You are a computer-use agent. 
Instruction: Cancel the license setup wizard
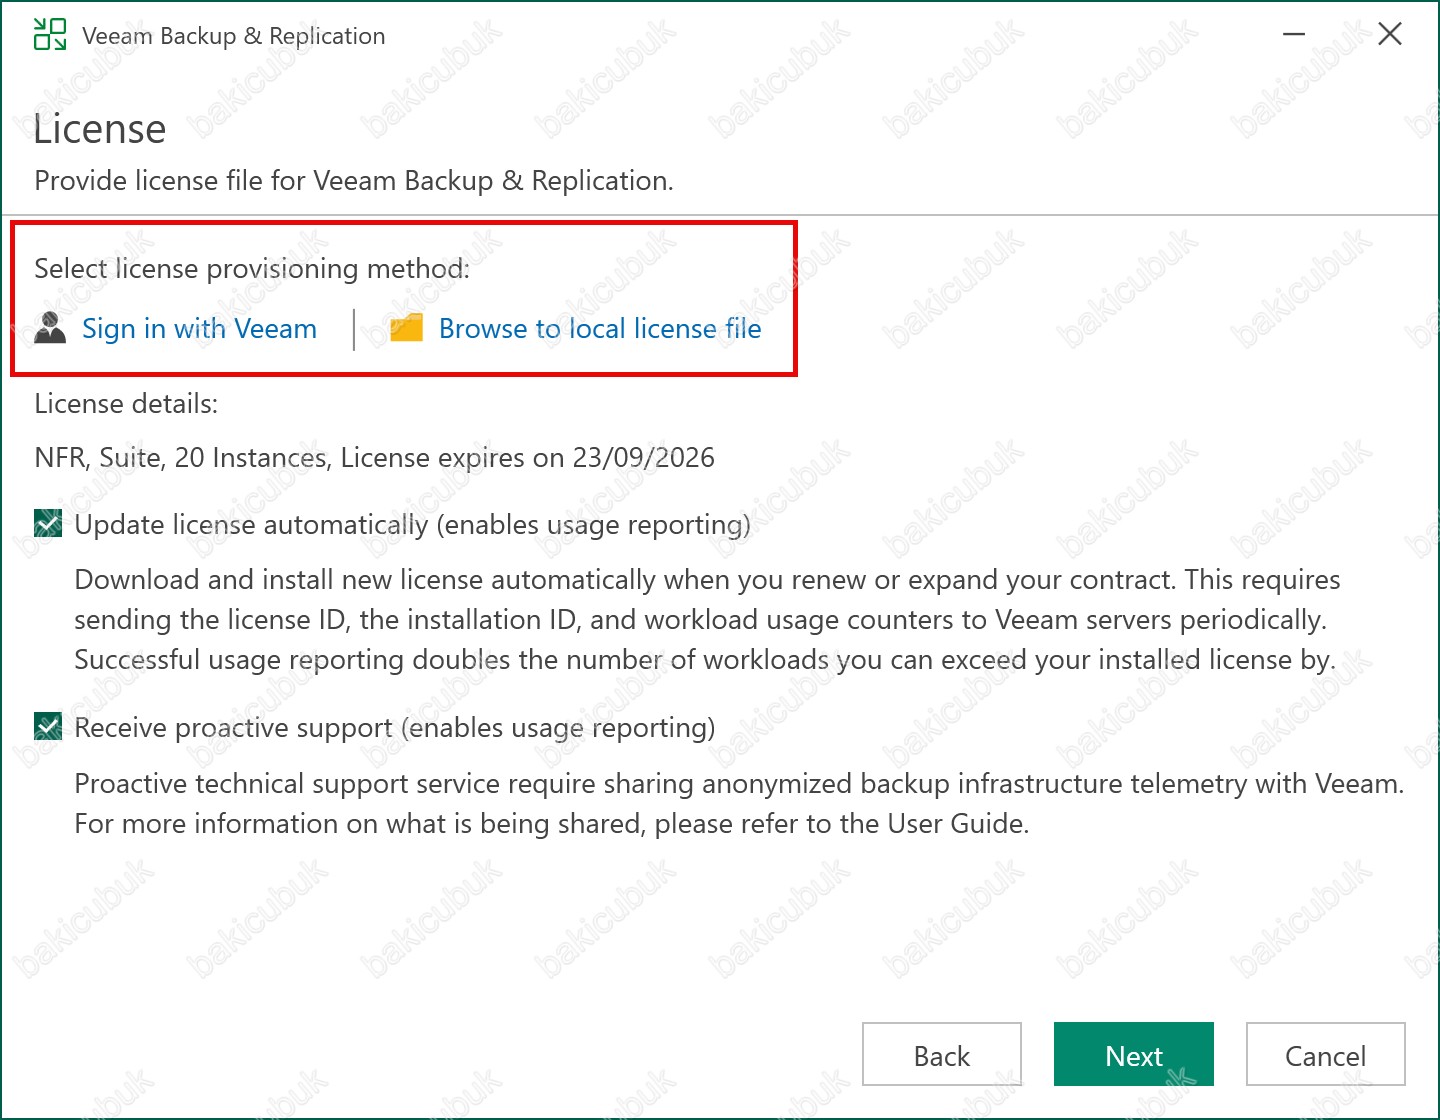1325,1055
